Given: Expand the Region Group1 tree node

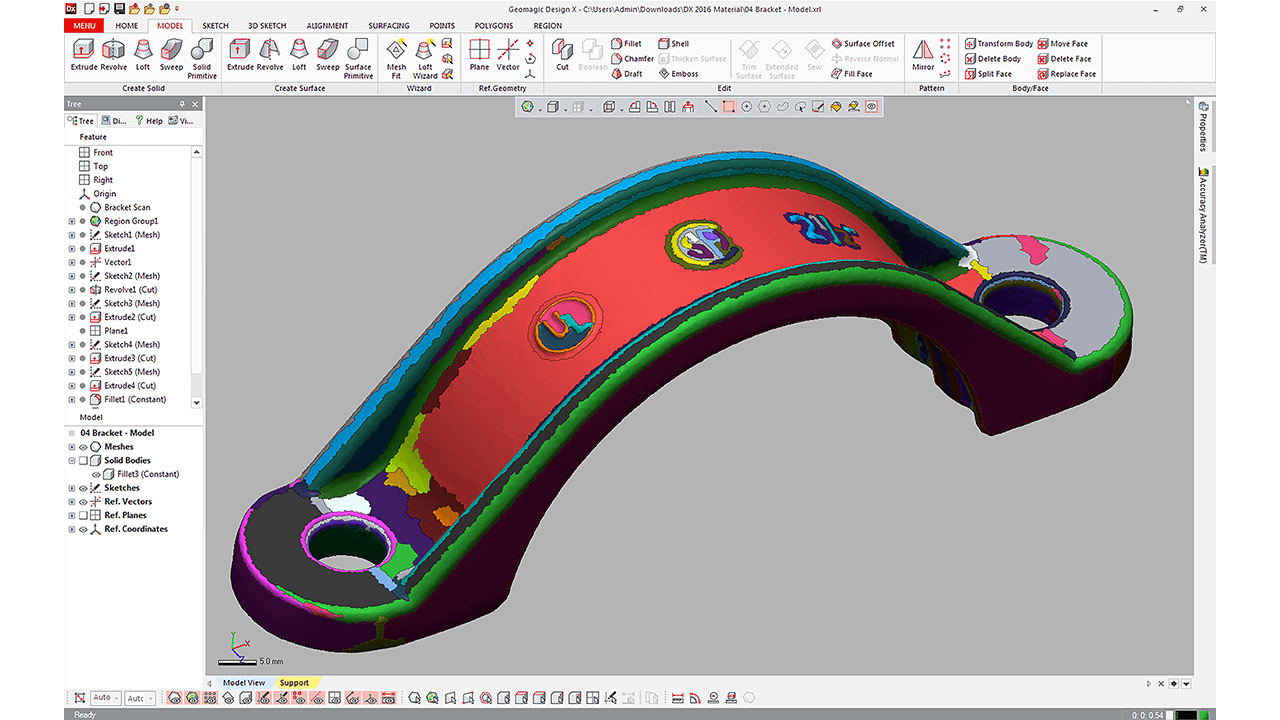Looking at the screenshot, I should 71,221.
